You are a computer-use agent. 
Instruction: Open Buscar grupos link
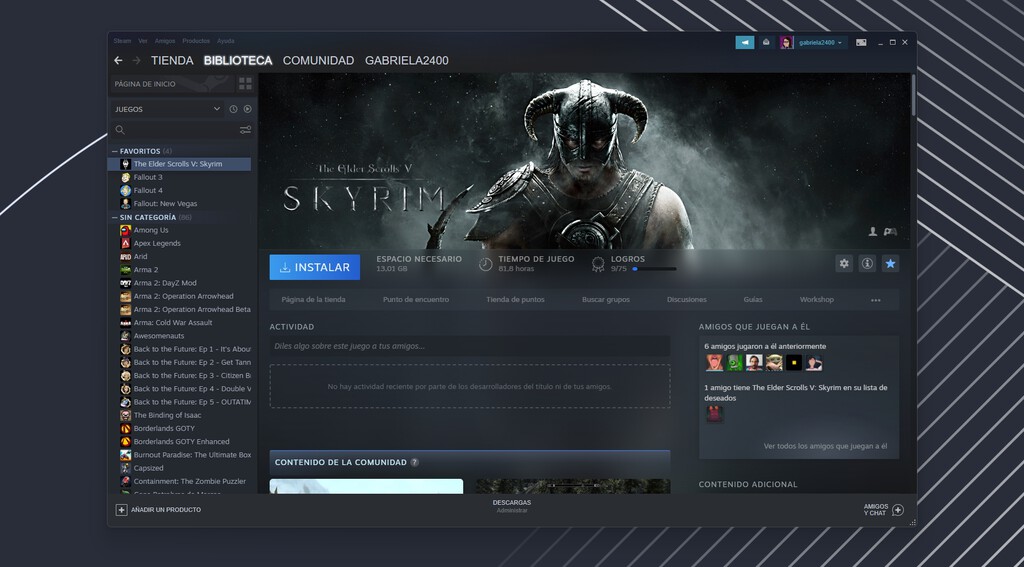pyautogui.click(x=606, y=300)
